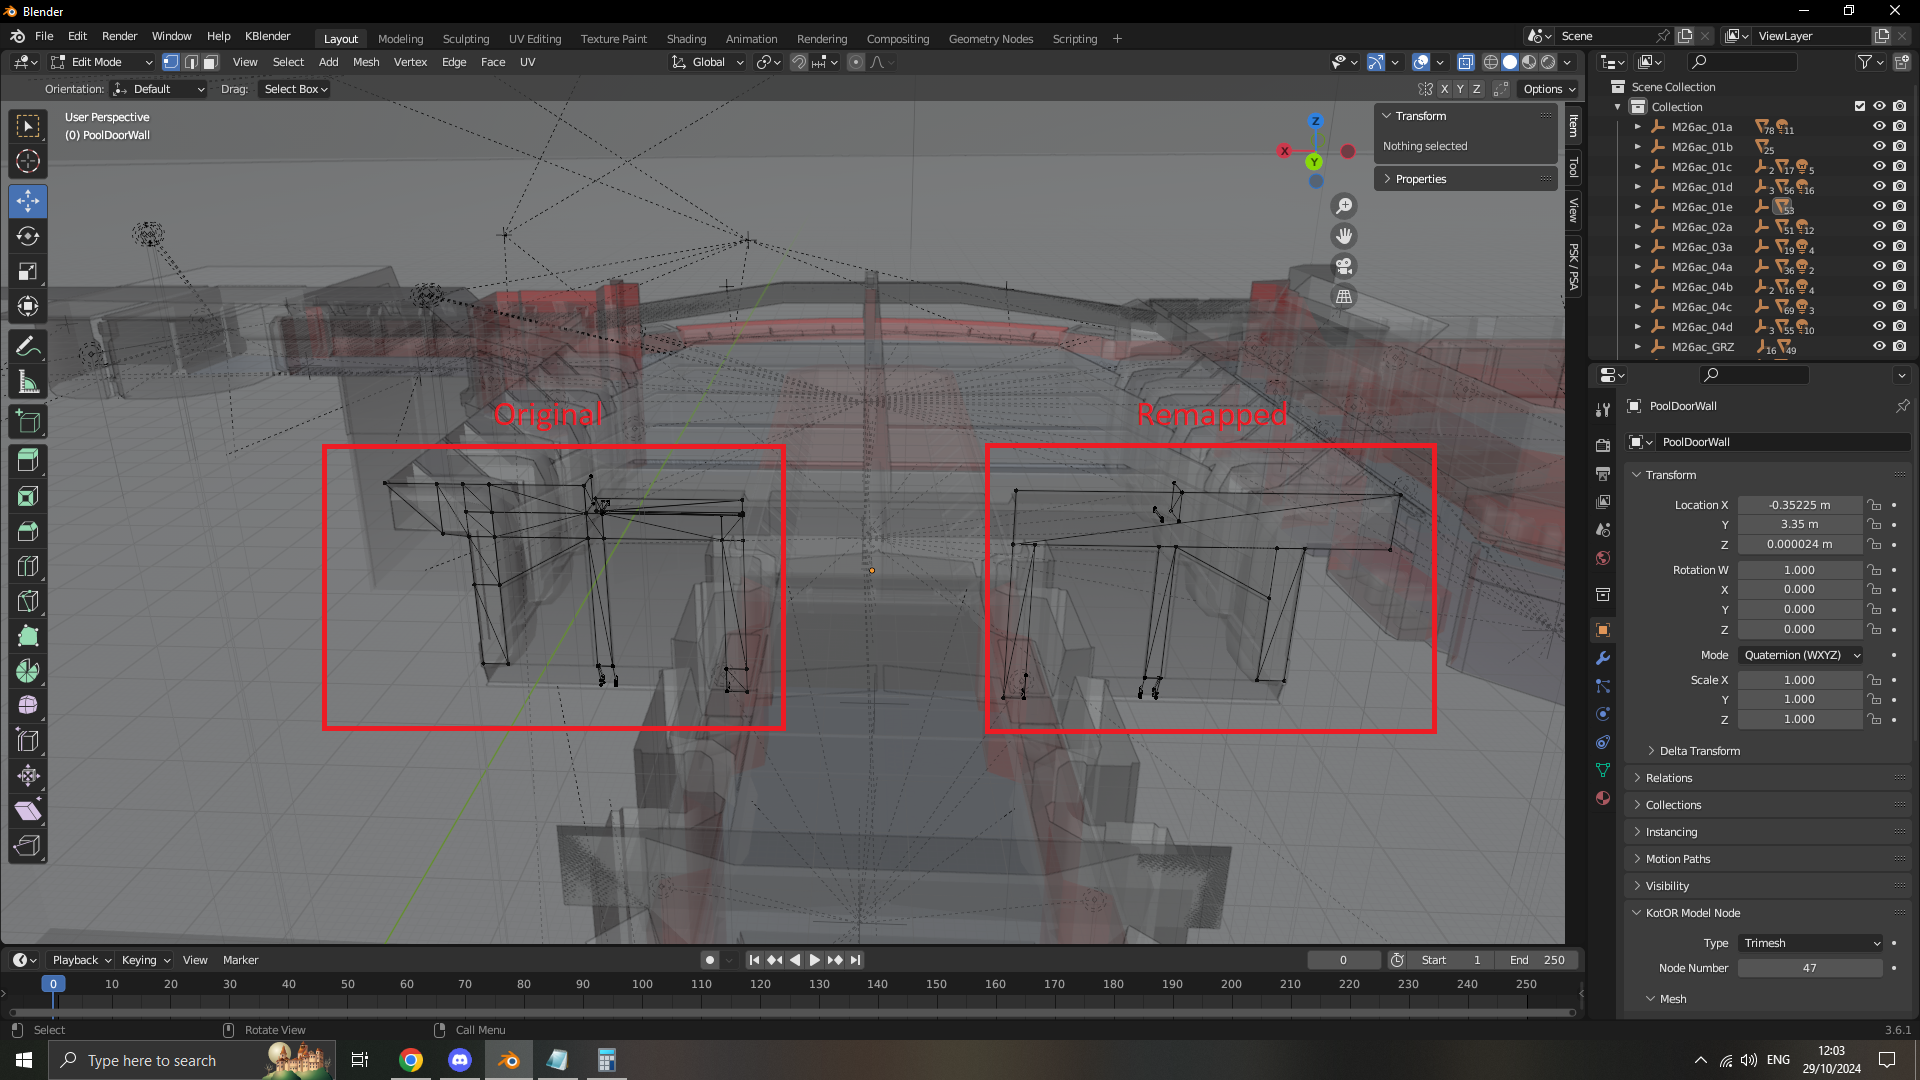Click the Scale X value field
The width and height of the screenshot is (1920, 1080).
point(1800,680)
